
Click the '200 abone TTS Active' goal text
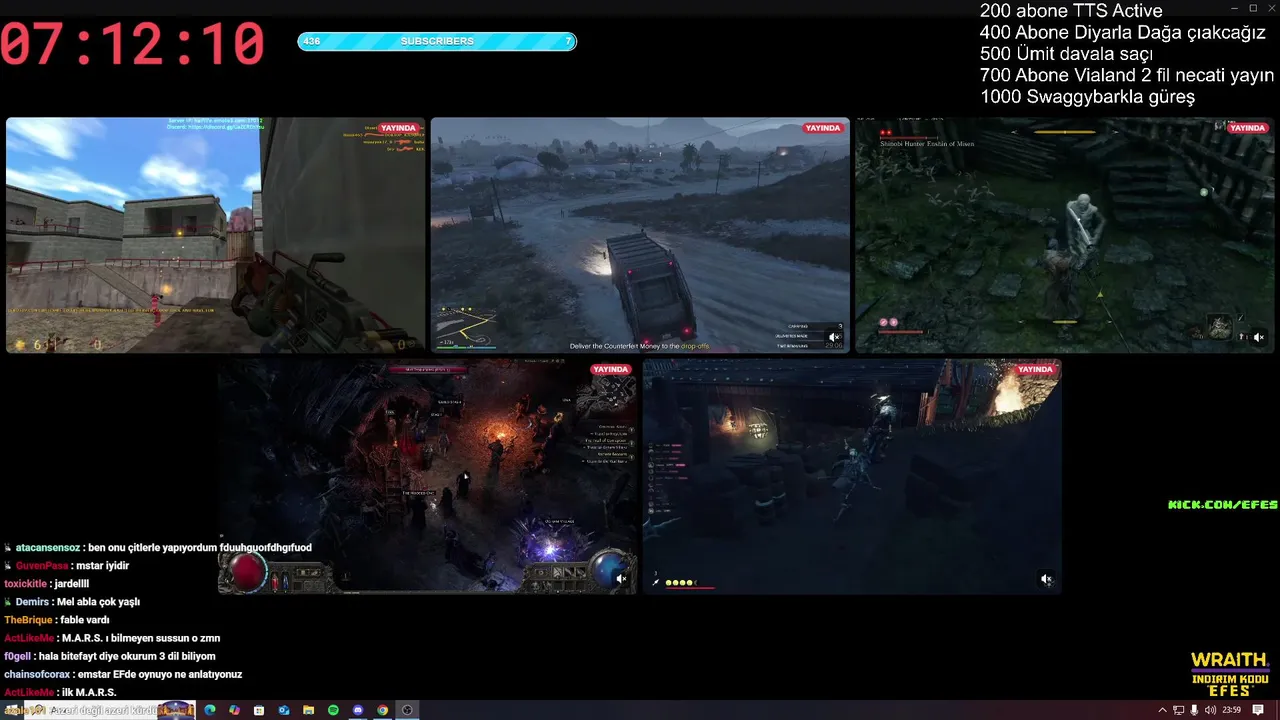1071,11
